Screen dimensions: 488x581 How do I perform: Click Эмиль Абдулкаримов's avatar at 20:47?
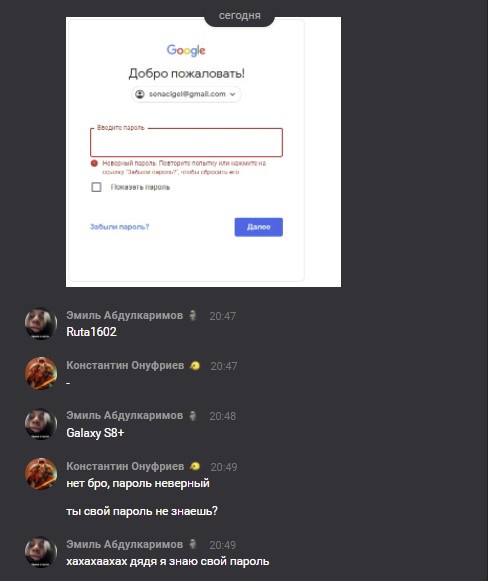tap(41, 323)
